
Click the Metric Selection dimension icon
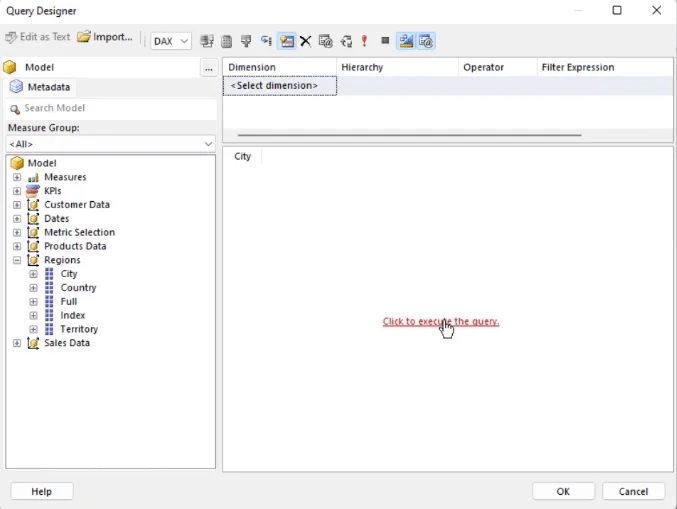click(x=33, y=232)
